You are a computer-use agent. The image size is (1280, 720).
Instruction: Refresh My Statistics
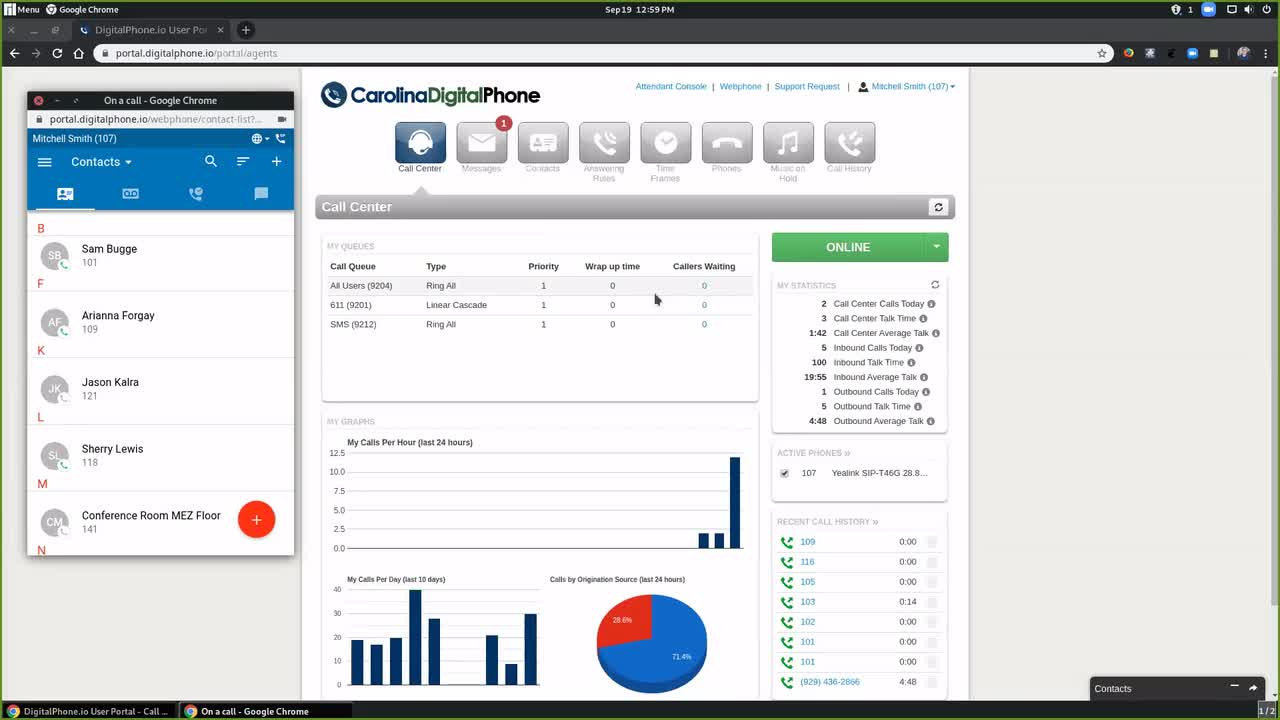(x=935, y=285)
